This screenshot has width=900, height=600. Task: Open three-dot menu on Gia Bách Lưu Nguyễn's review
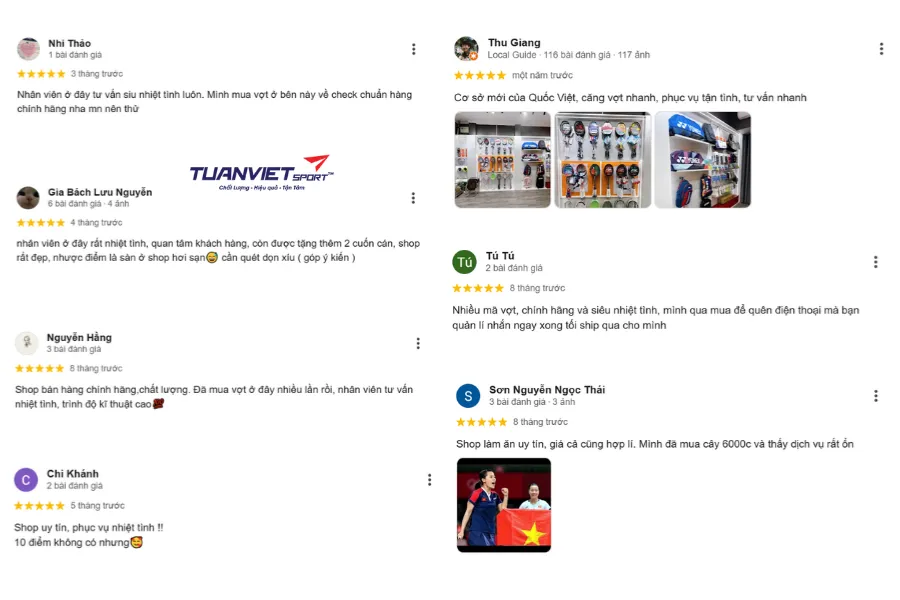[x=413, y=198]
